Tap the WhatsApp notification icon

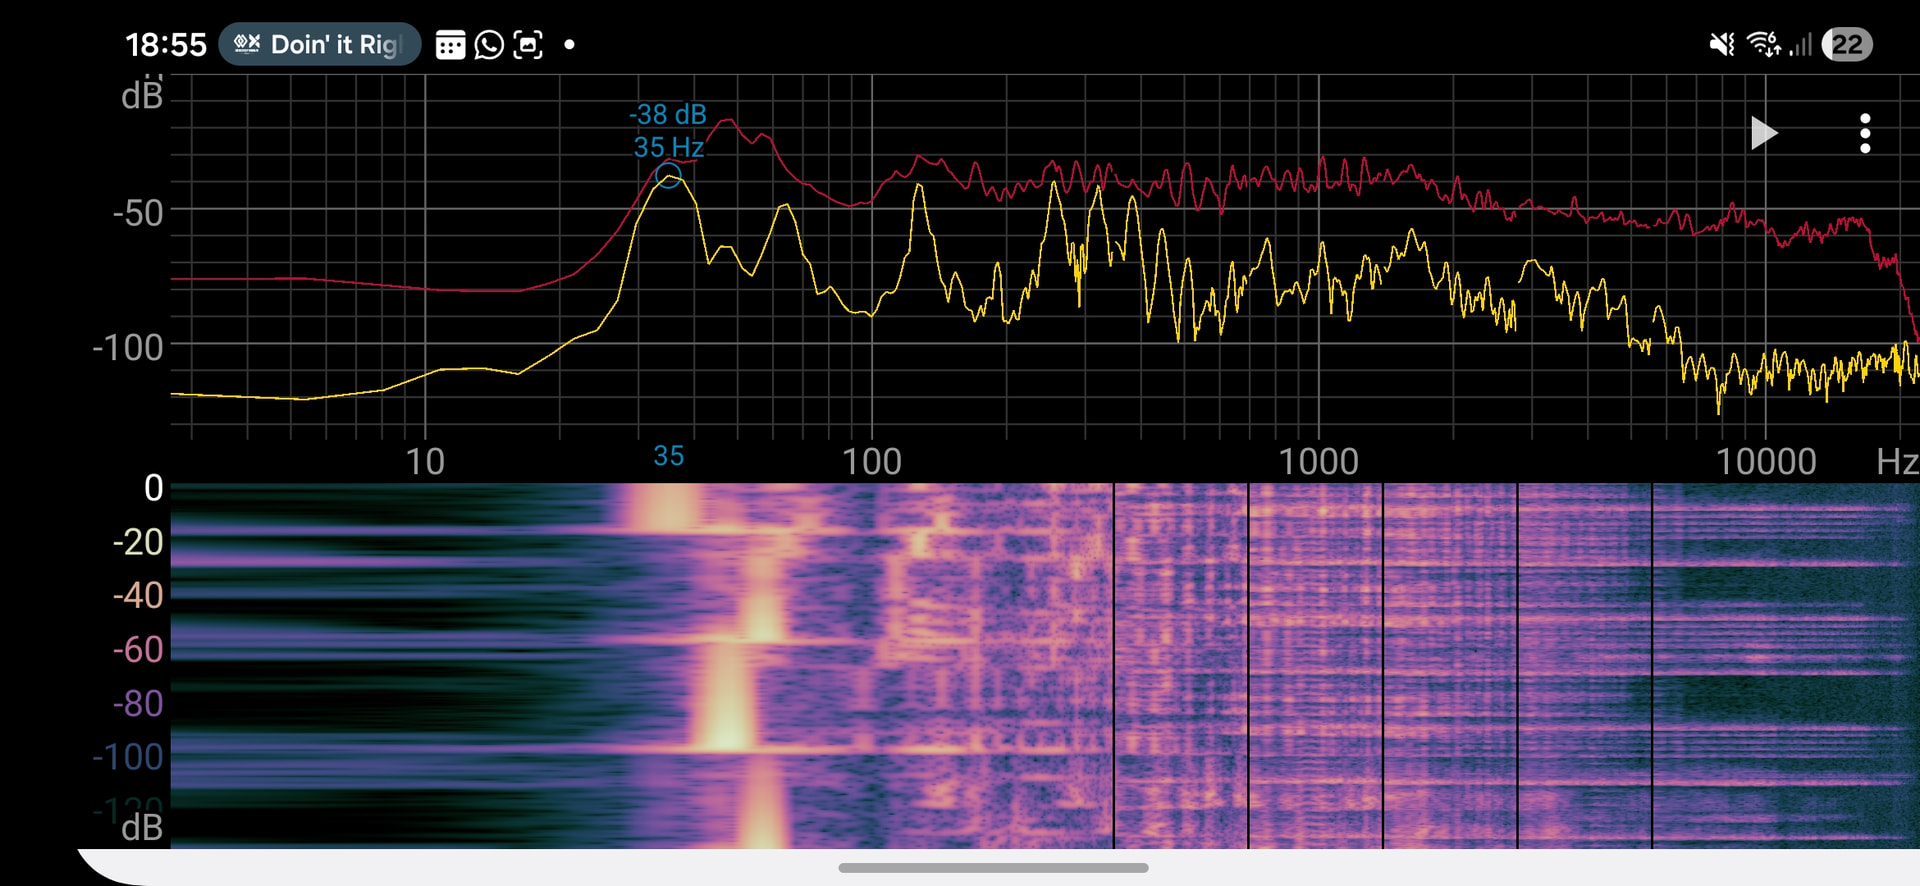point(489,45)
